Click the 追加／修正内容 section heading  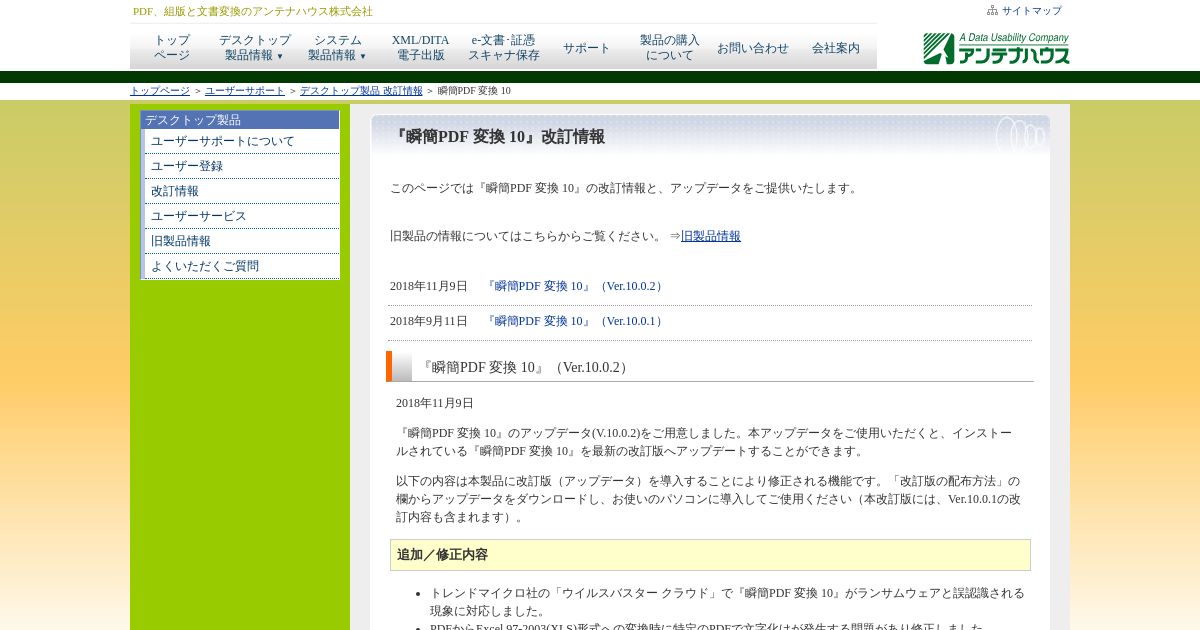710,555
